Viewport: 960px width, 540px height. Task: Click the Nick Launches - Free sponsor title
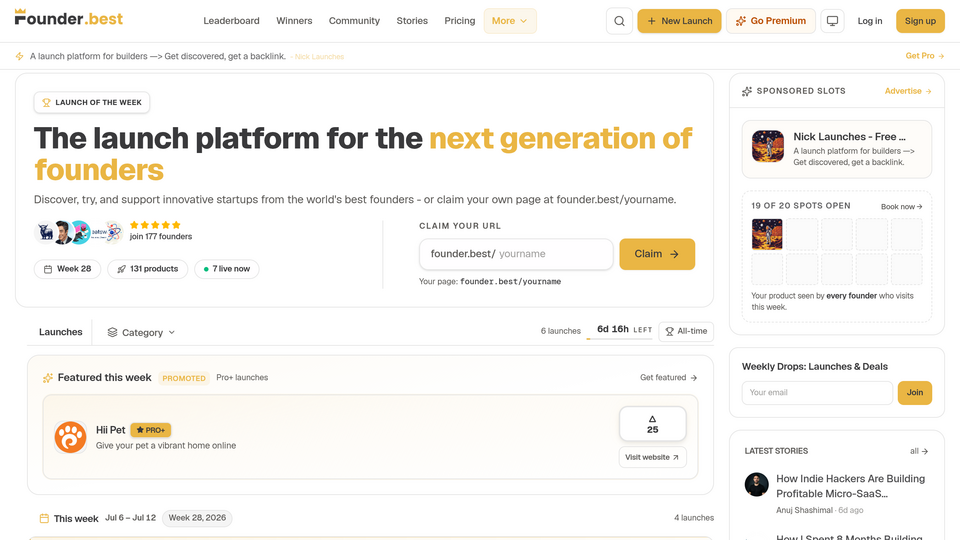click(849, 137)
